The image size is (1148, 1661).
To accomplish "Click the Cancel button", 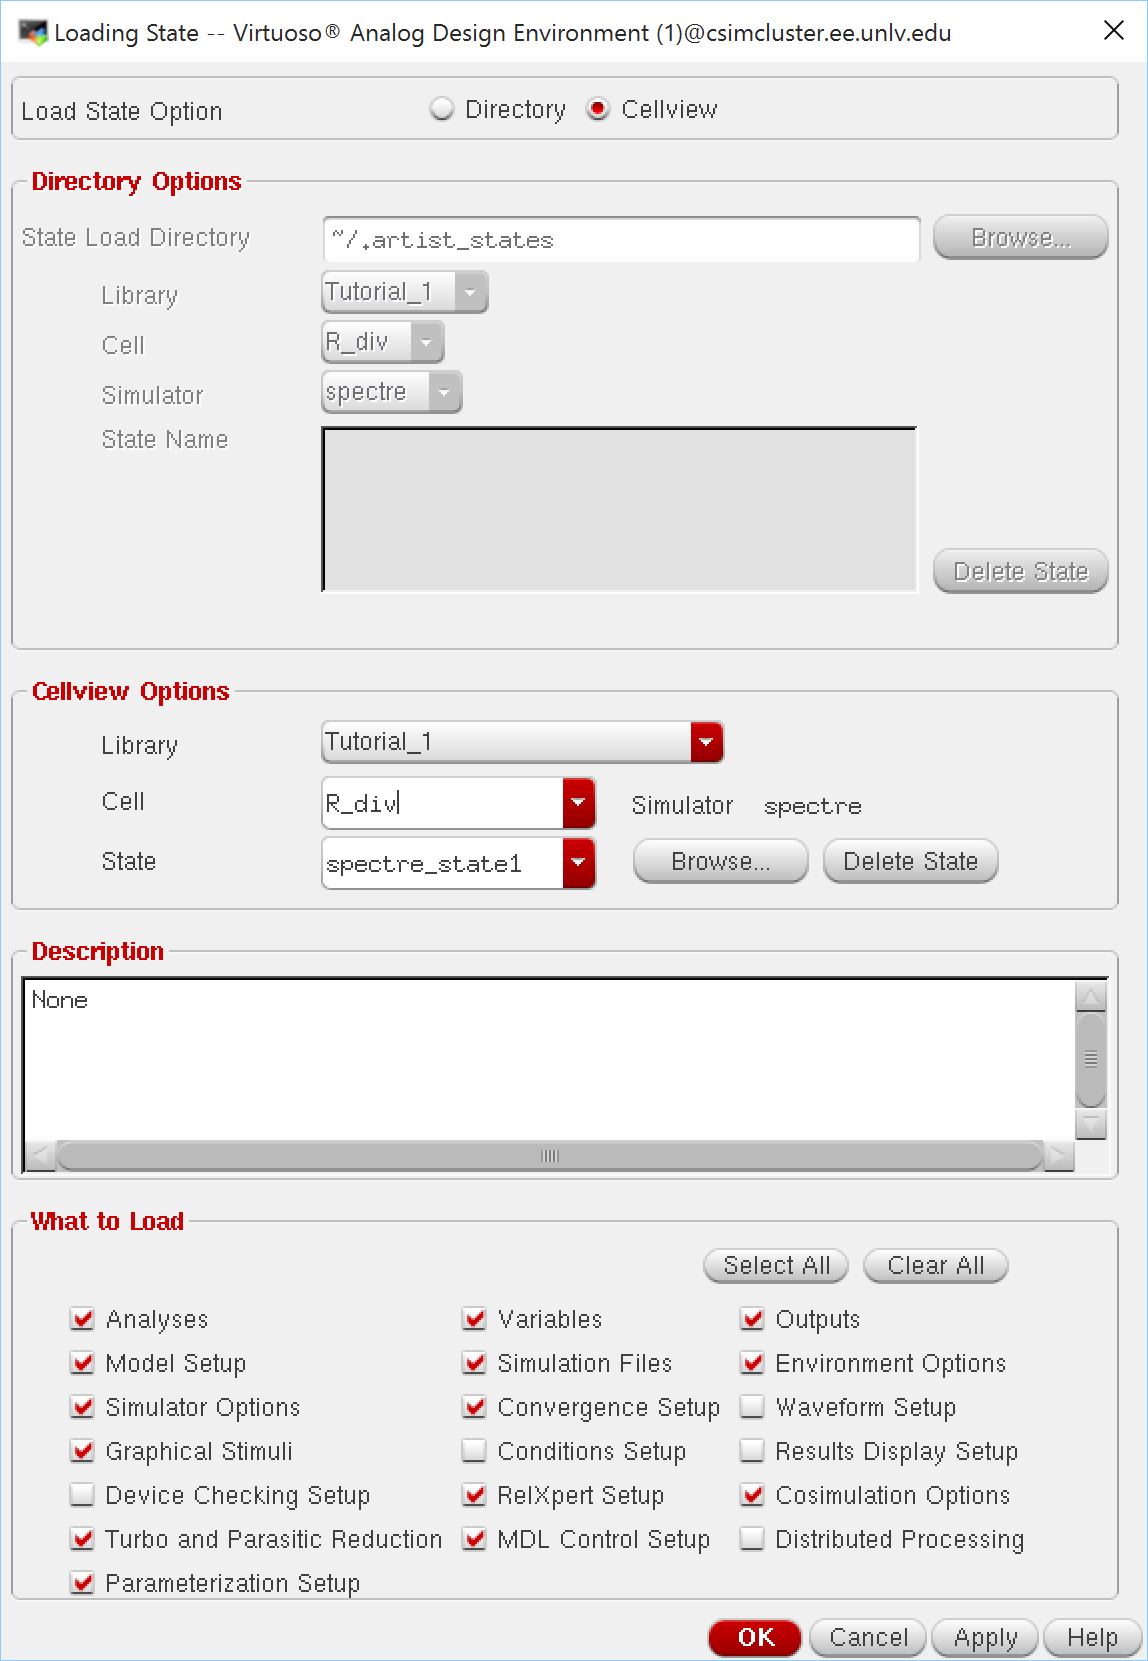I will click(869, 1637).
